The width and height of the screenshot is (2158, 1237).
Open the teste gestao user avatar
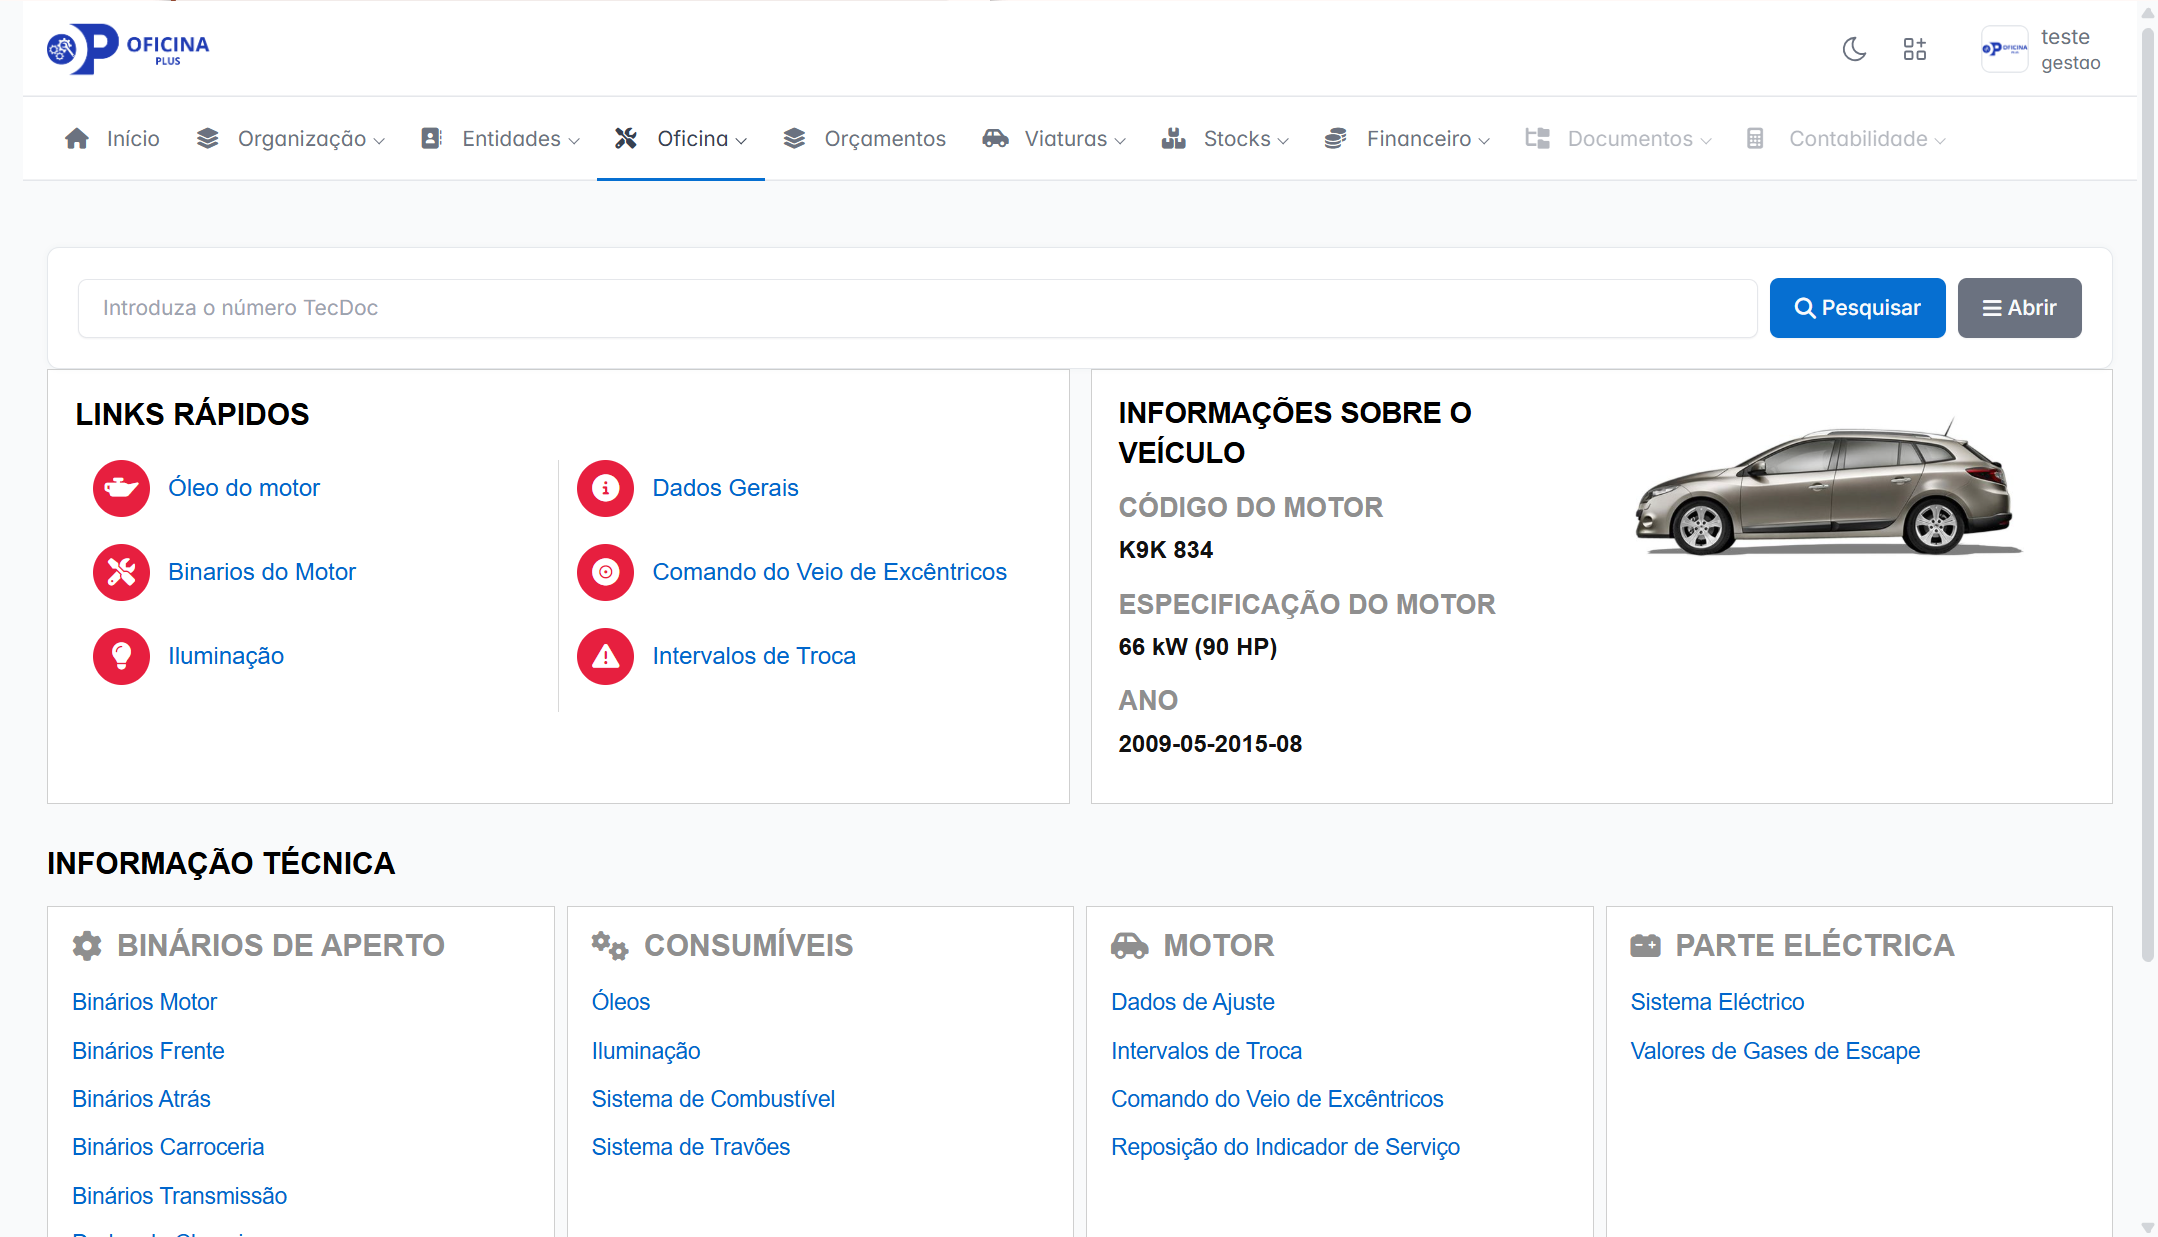coord(2005,49)
